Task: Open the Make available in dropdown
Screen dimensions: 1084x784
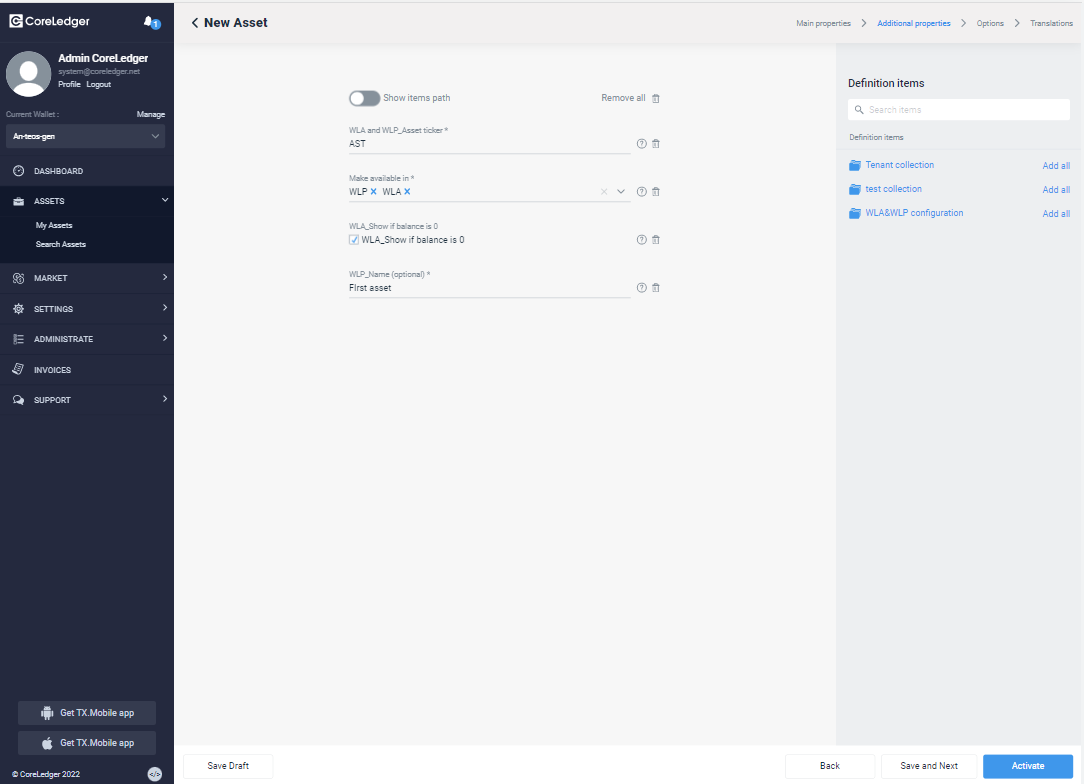Action: click(x=621, y=192)
